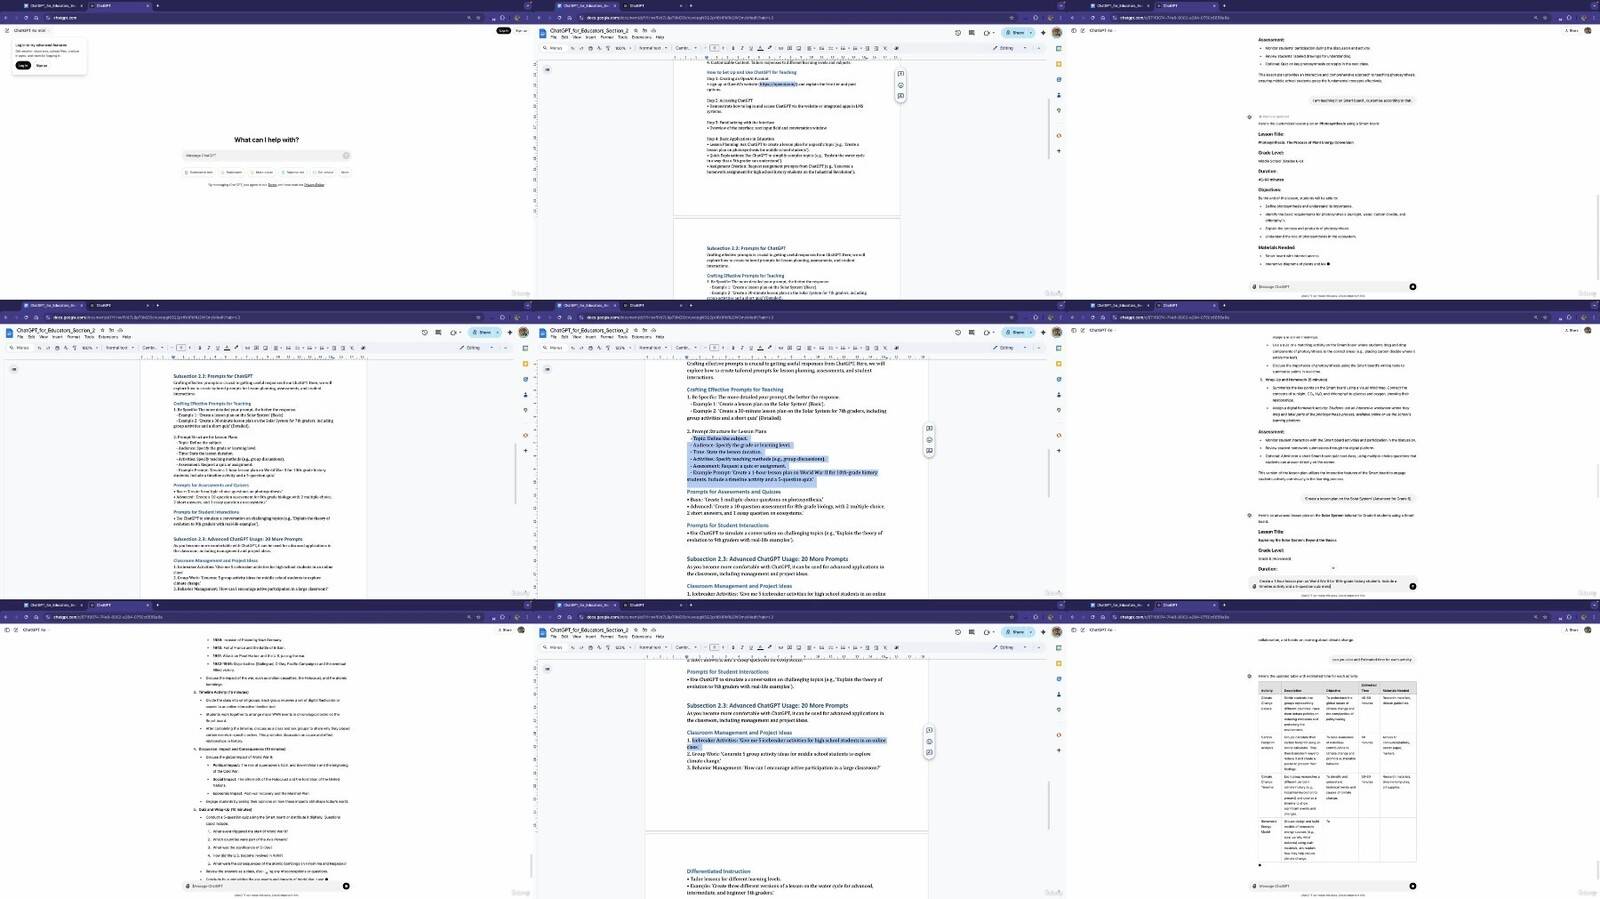Click voice icon inside ChatGPT home message box

pyautogui.click(x=346, y=155)
